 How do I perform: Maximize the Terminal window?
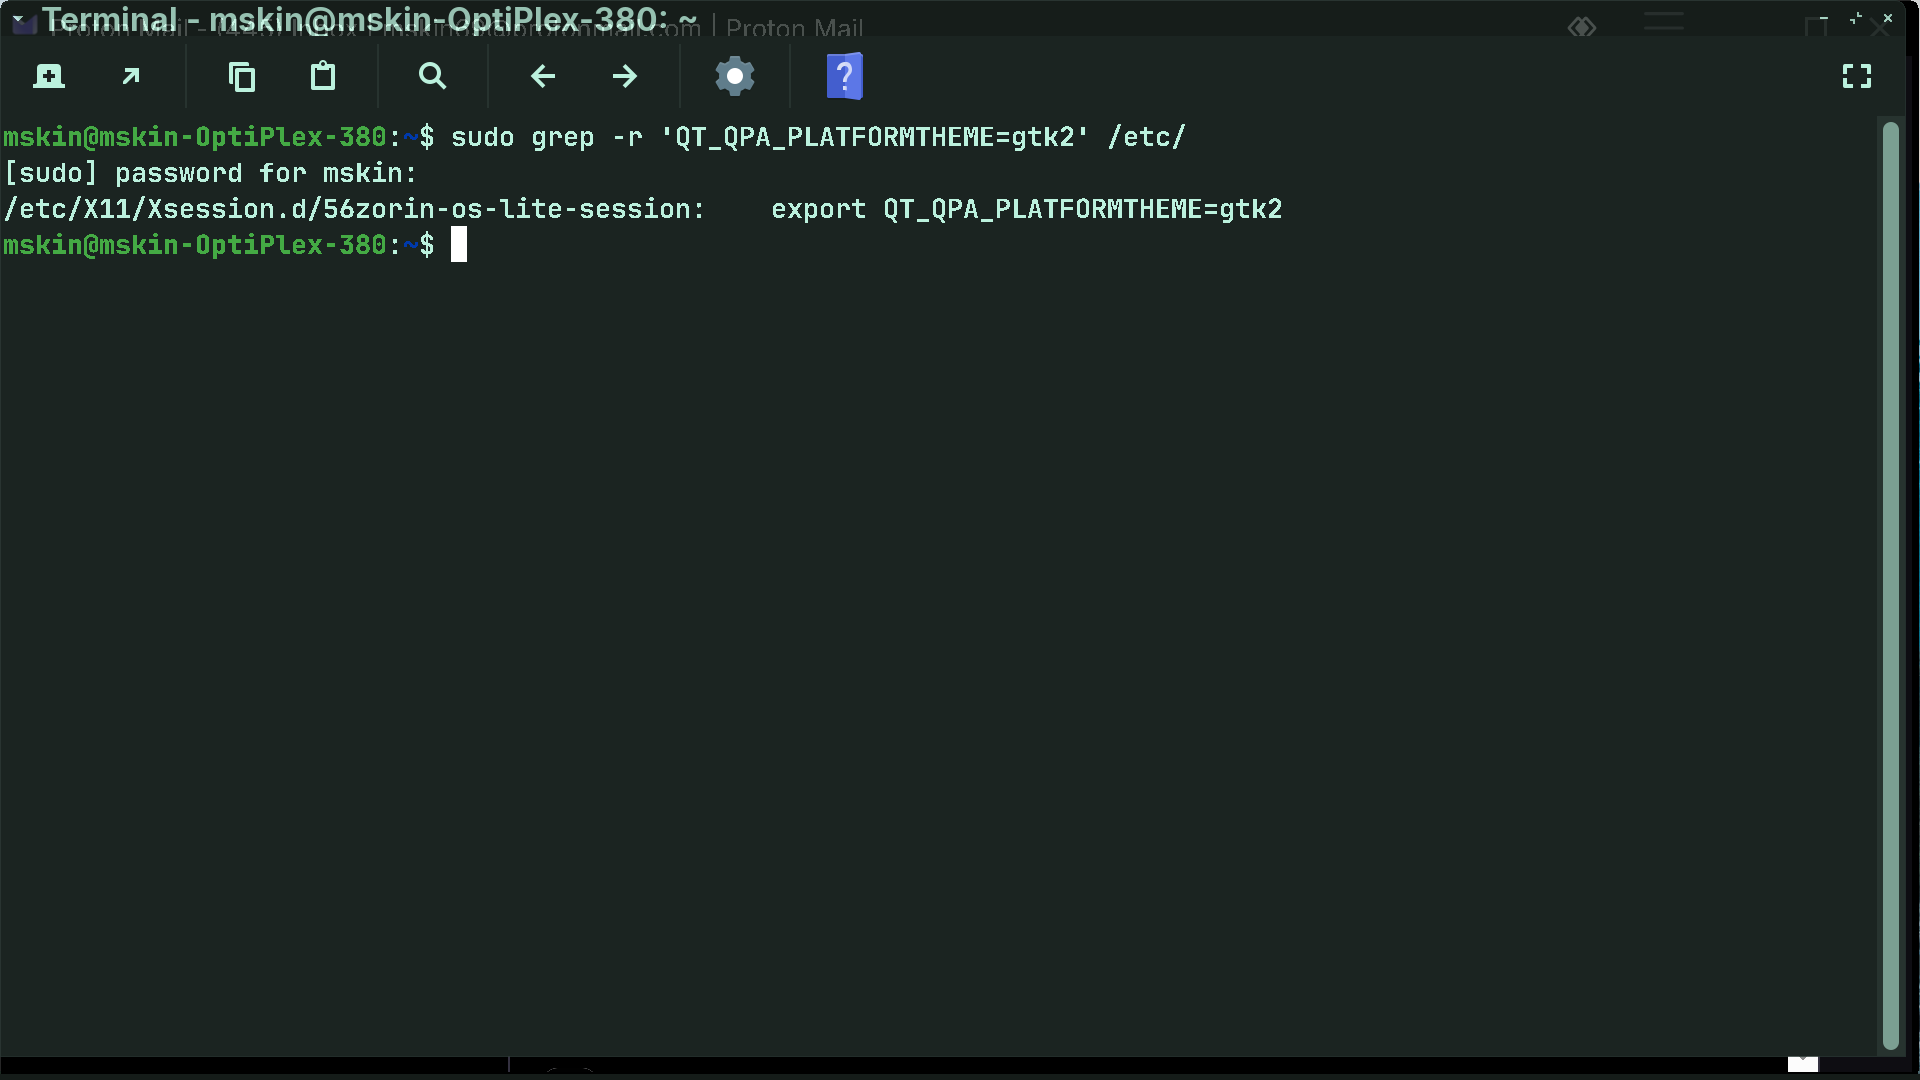[1856, 18]
